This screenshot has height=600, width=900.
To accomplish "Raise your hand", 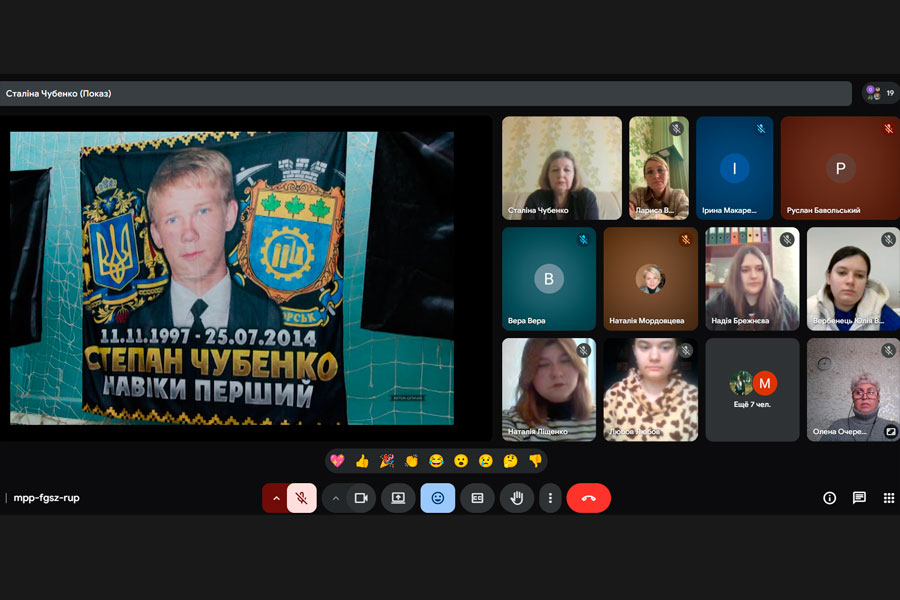I will pos(517,498).
